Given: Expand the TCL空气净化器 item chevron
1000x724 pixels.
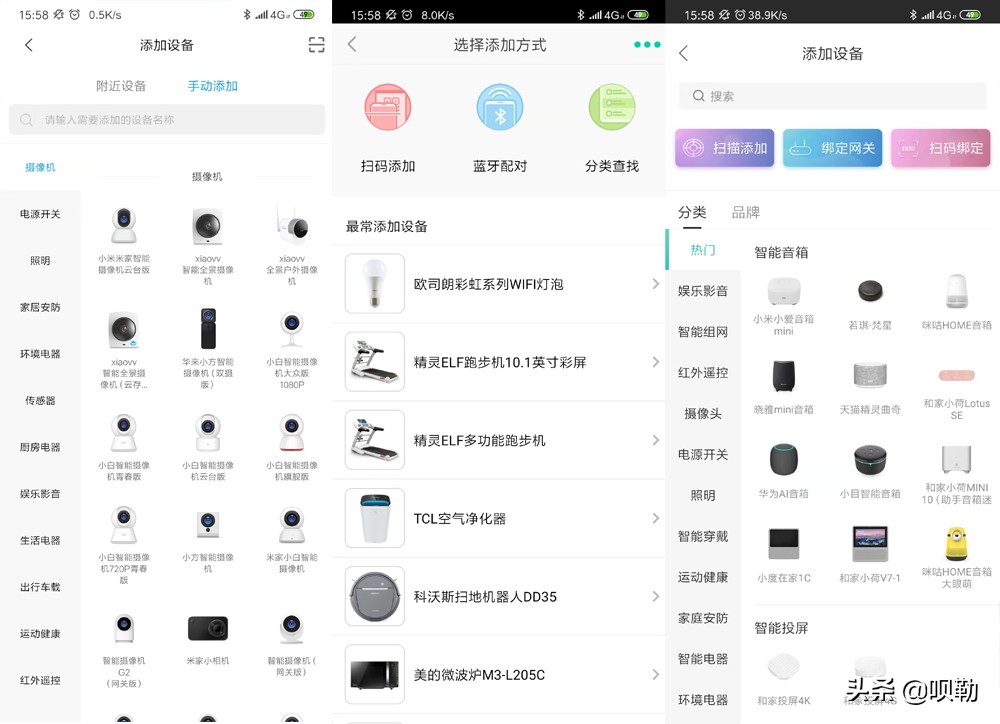Looking at the screenshot, I should point(656,518).
